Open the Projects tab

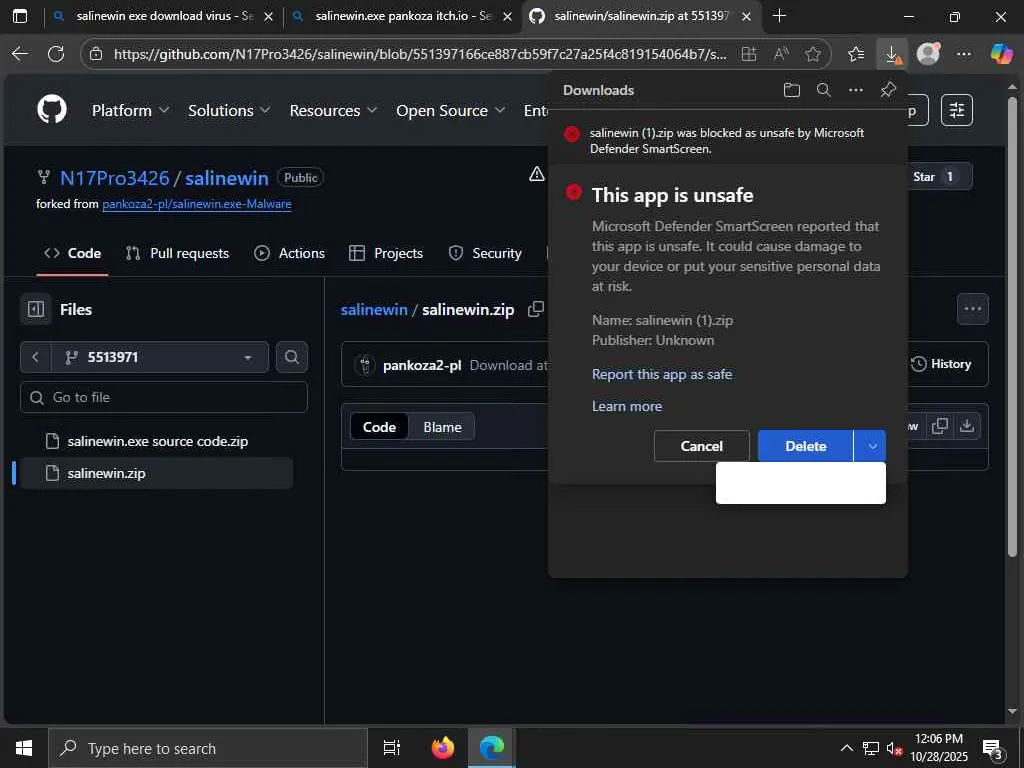tap(386, 253)
